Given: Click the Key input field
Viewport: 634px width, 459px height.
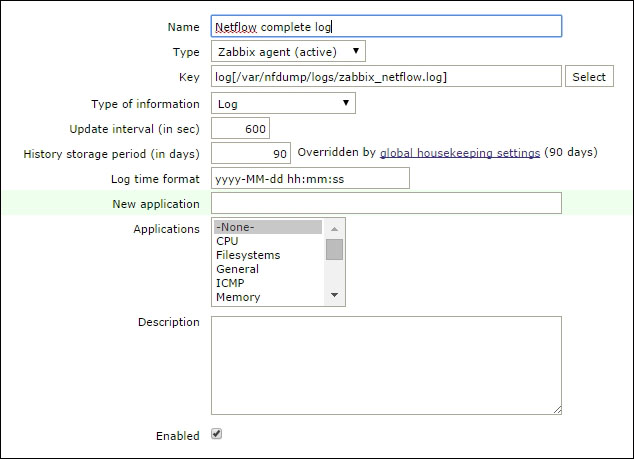Looking at the screenshot, I should 386,77.
